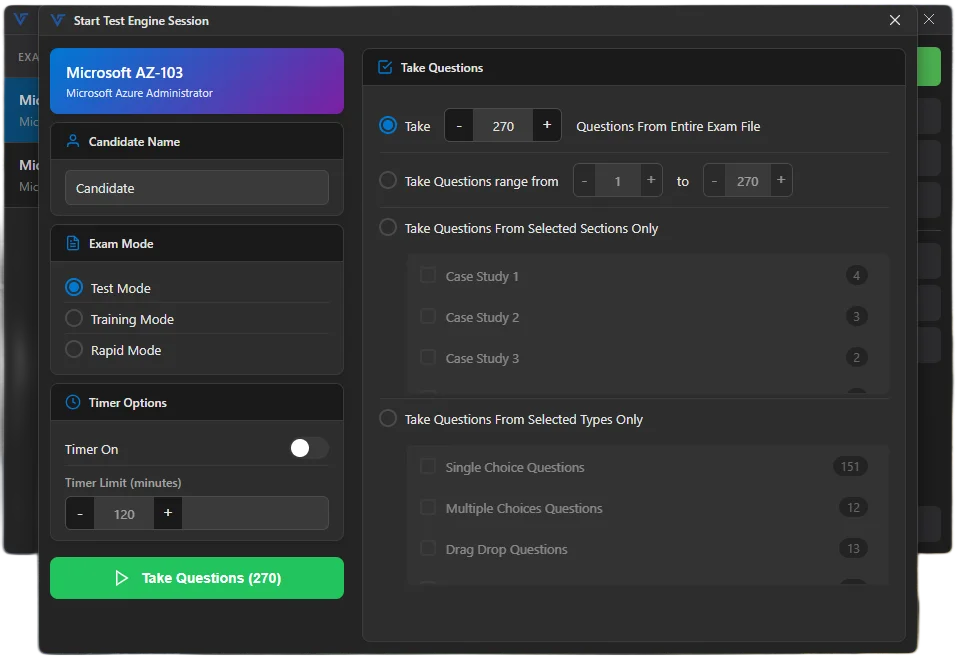Check Single Choice Questions
Viewport: 958px width, 661px height.
point(428,466)
